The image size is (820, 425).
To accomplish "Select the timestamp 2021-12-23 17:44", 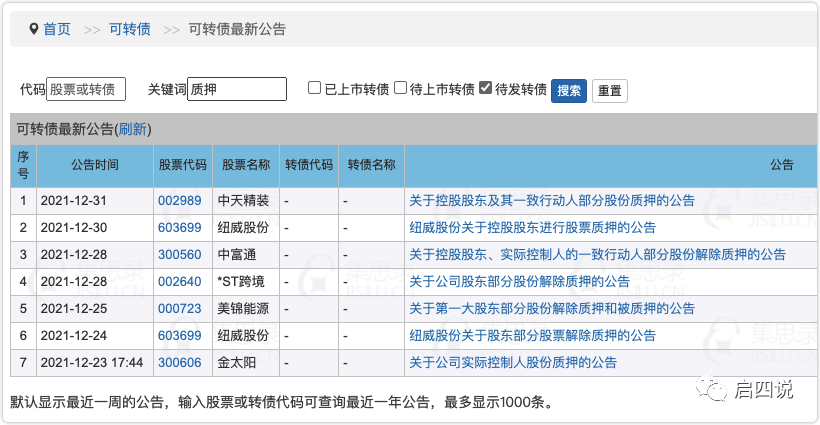I will [92, 363].
